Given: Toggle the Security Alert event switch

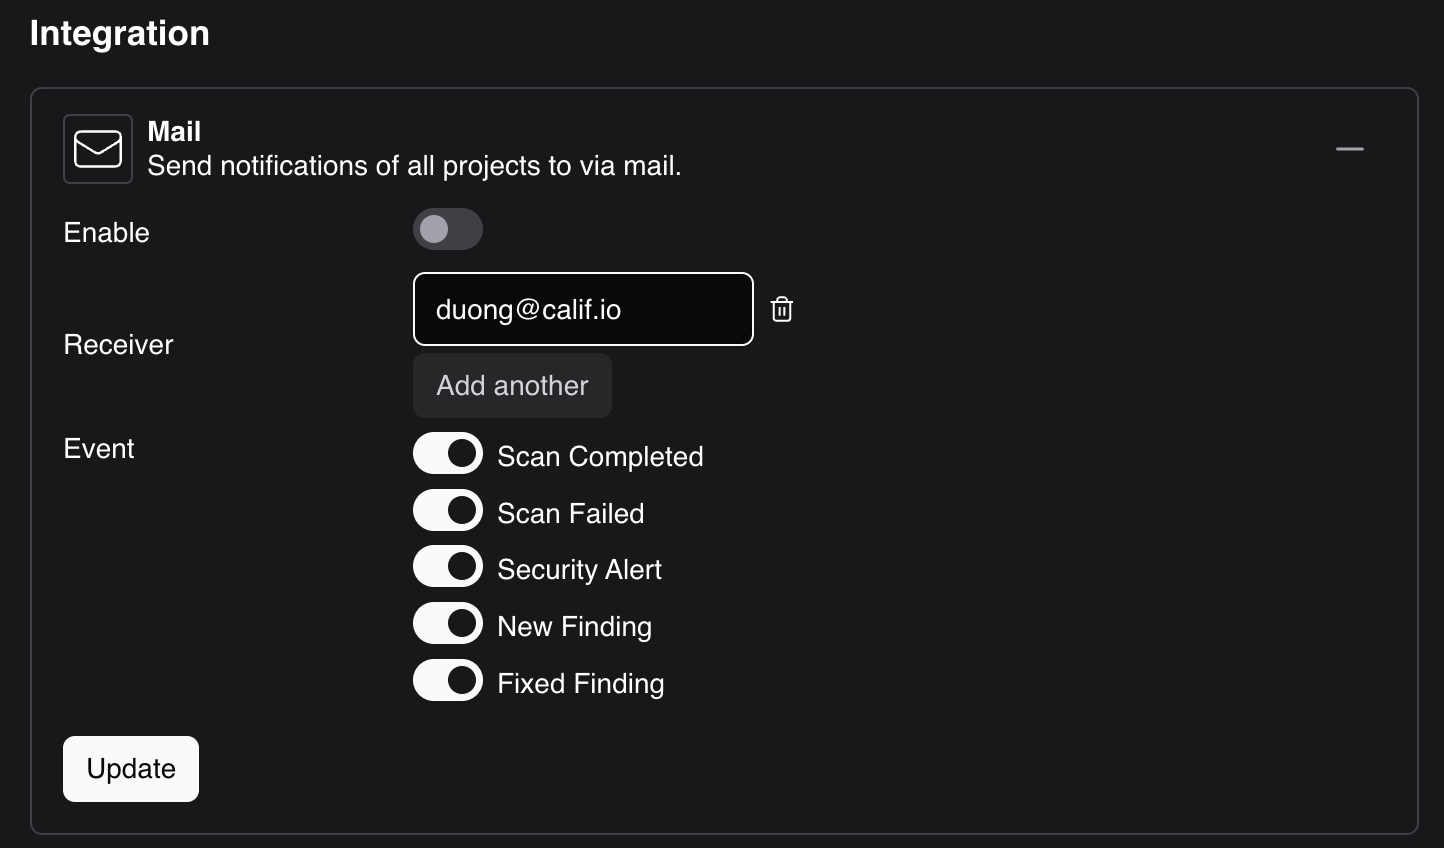Looking at the screenshot, I should (448, 567).
